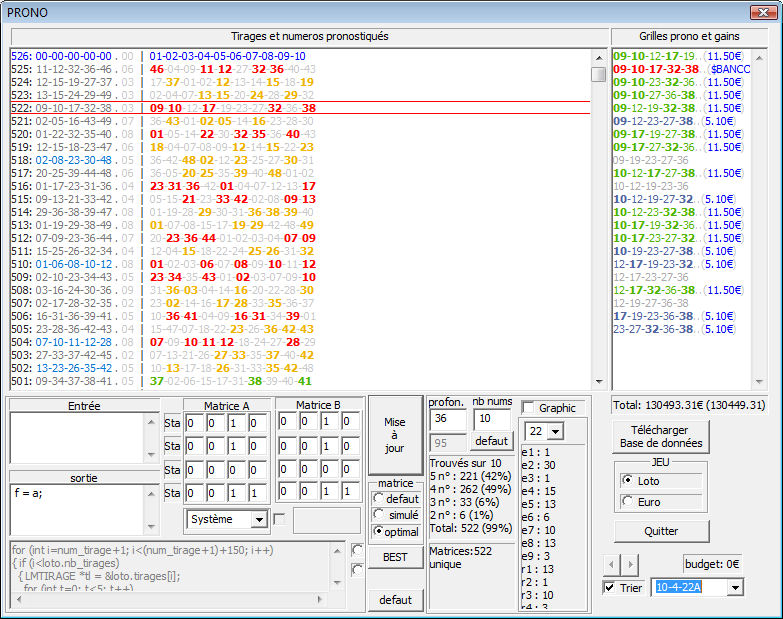Image resolution: width=783 pixels, height=619 pixels.
Task: Choose the simulé matrice option
Action: click(380, 514)
